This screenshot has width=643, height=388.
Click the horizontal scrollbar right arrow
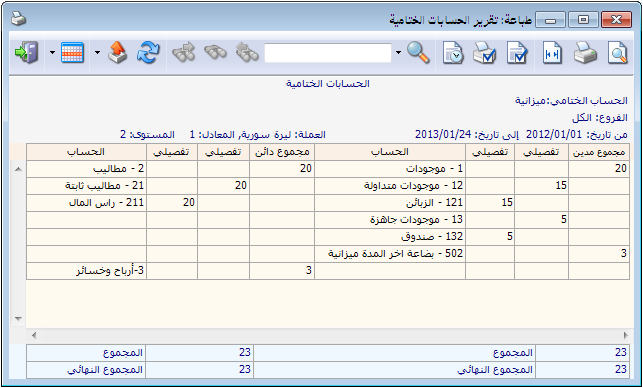[x=626, y=336]
